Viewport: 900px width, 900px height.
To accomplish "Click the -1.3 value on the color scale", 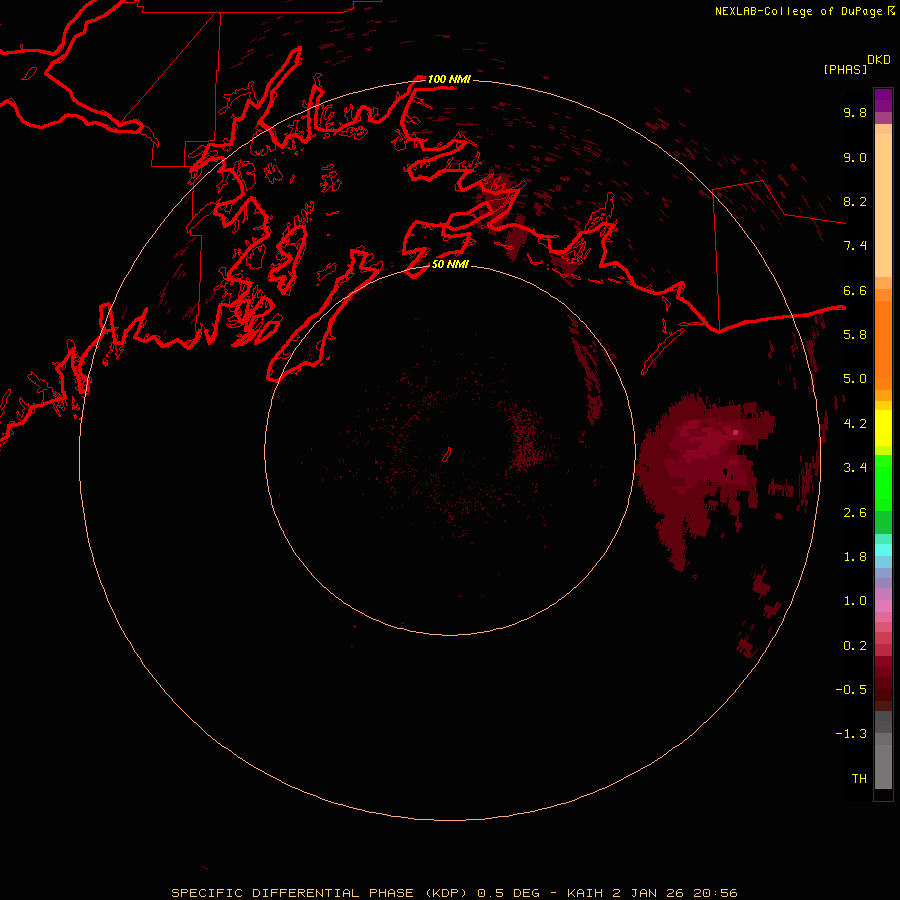I will point(851,734).
